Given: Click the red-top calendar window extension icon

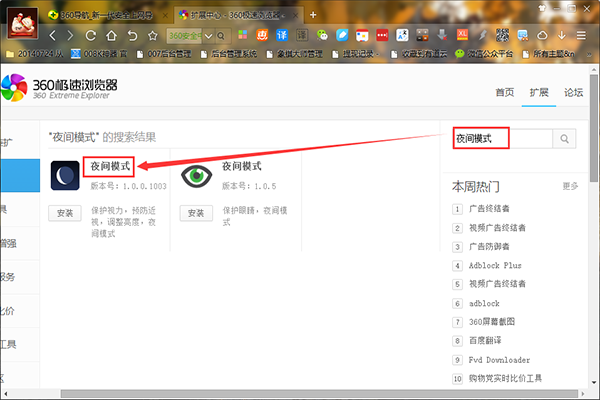Looking at the screenshot, I should (x=362, y=36).
